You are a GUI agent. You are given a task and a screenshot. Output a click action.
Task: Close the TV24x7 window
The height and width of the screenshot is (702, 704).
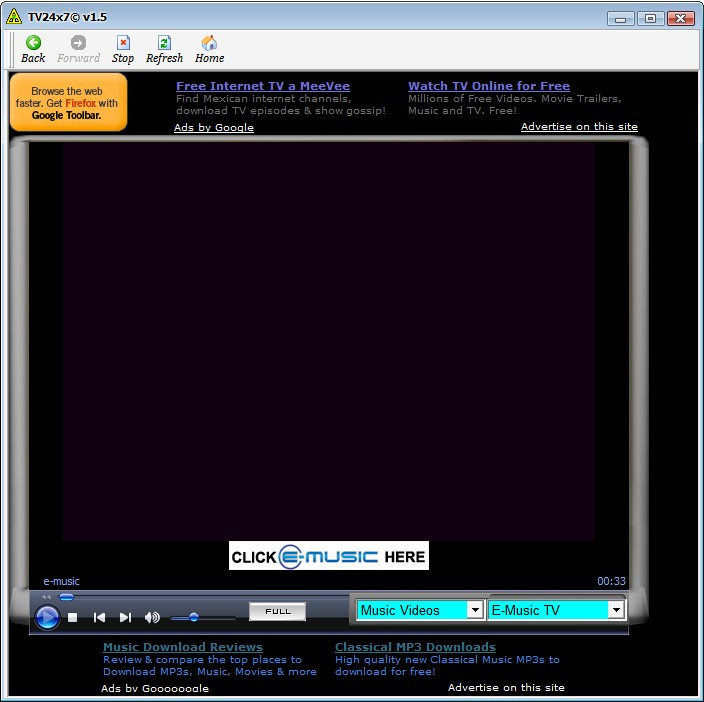tap(681, 18)
